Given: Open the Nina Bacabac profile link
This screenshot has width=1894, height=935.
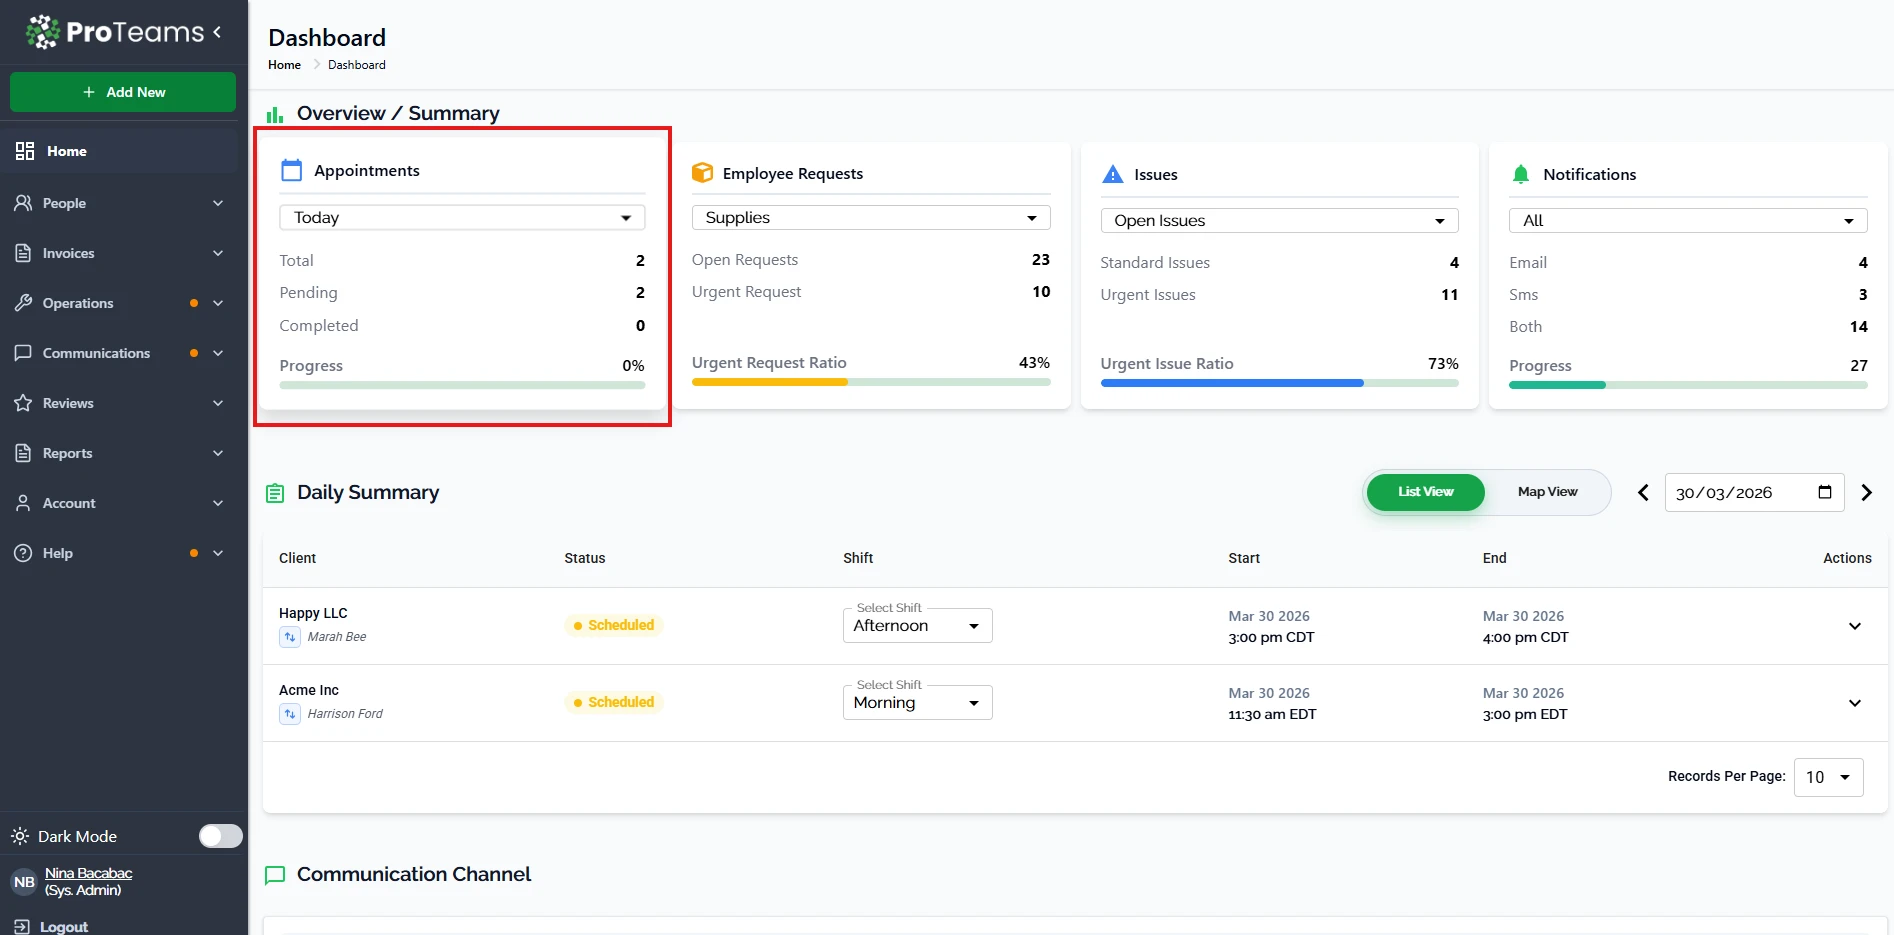Looking at the screenshot, I should tap(88, 873).
